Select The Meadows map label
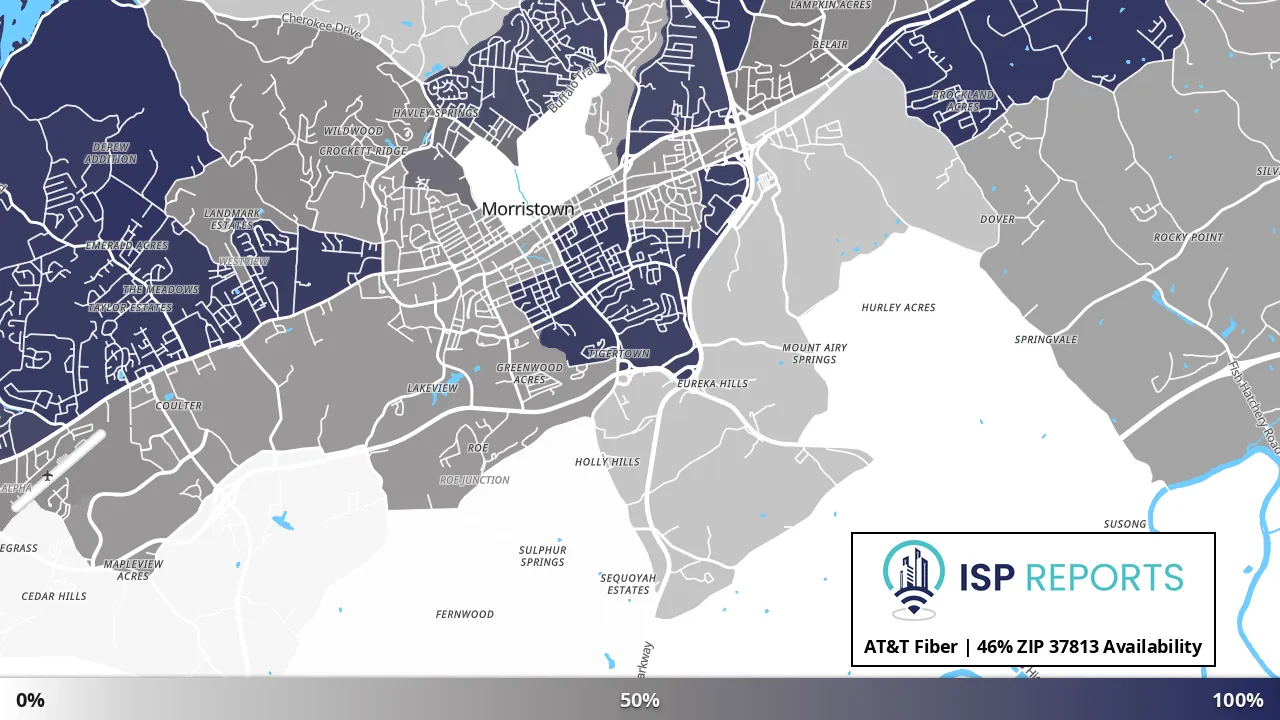The width and height of the screenshot is (1280, 720). [161, 290]
